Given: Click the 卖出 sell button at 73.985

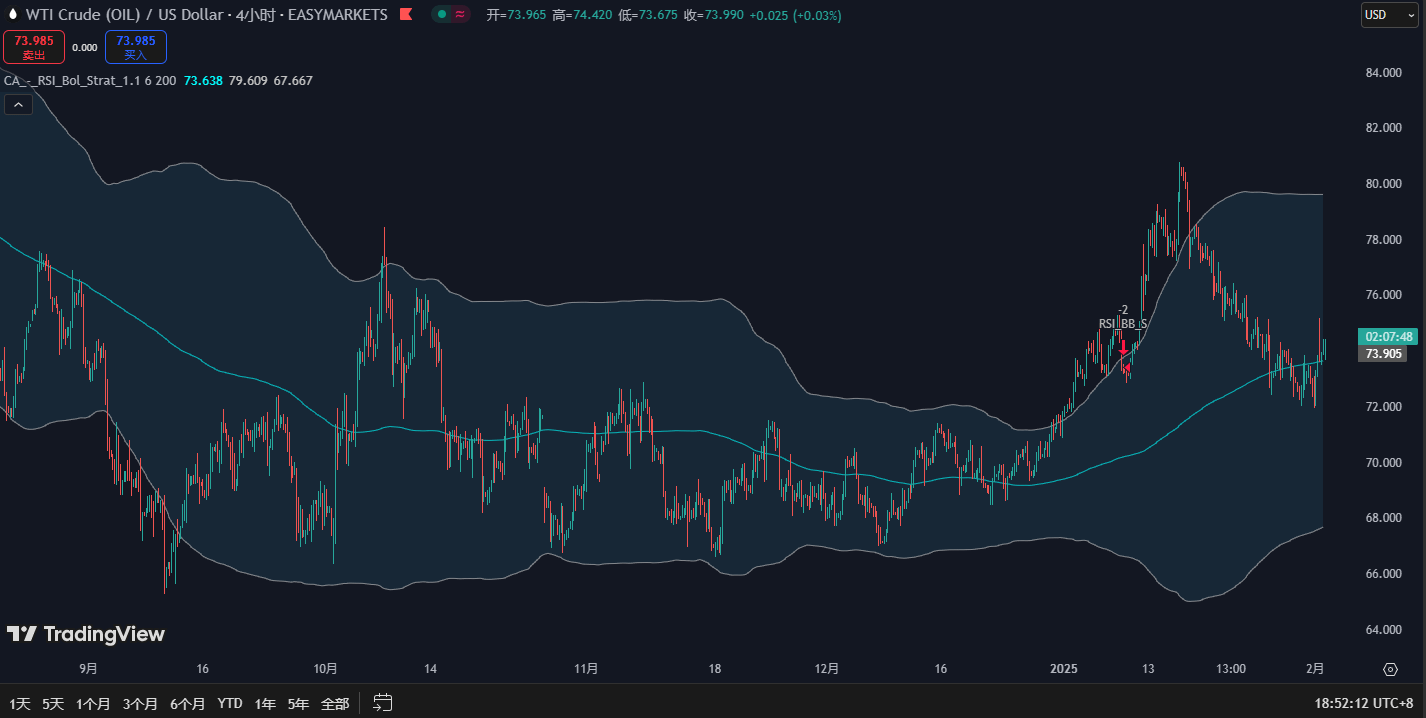Looking at the screenshot, I should (34, 46).
